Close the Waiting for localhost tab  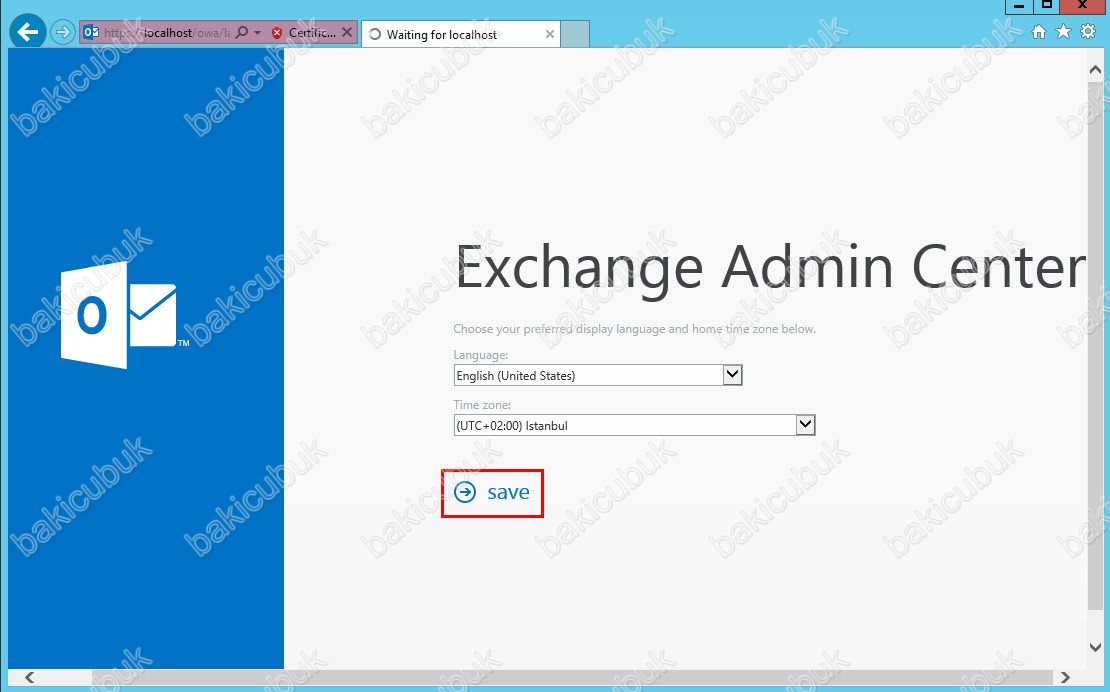pyautogui.click(x=549, y=34)
